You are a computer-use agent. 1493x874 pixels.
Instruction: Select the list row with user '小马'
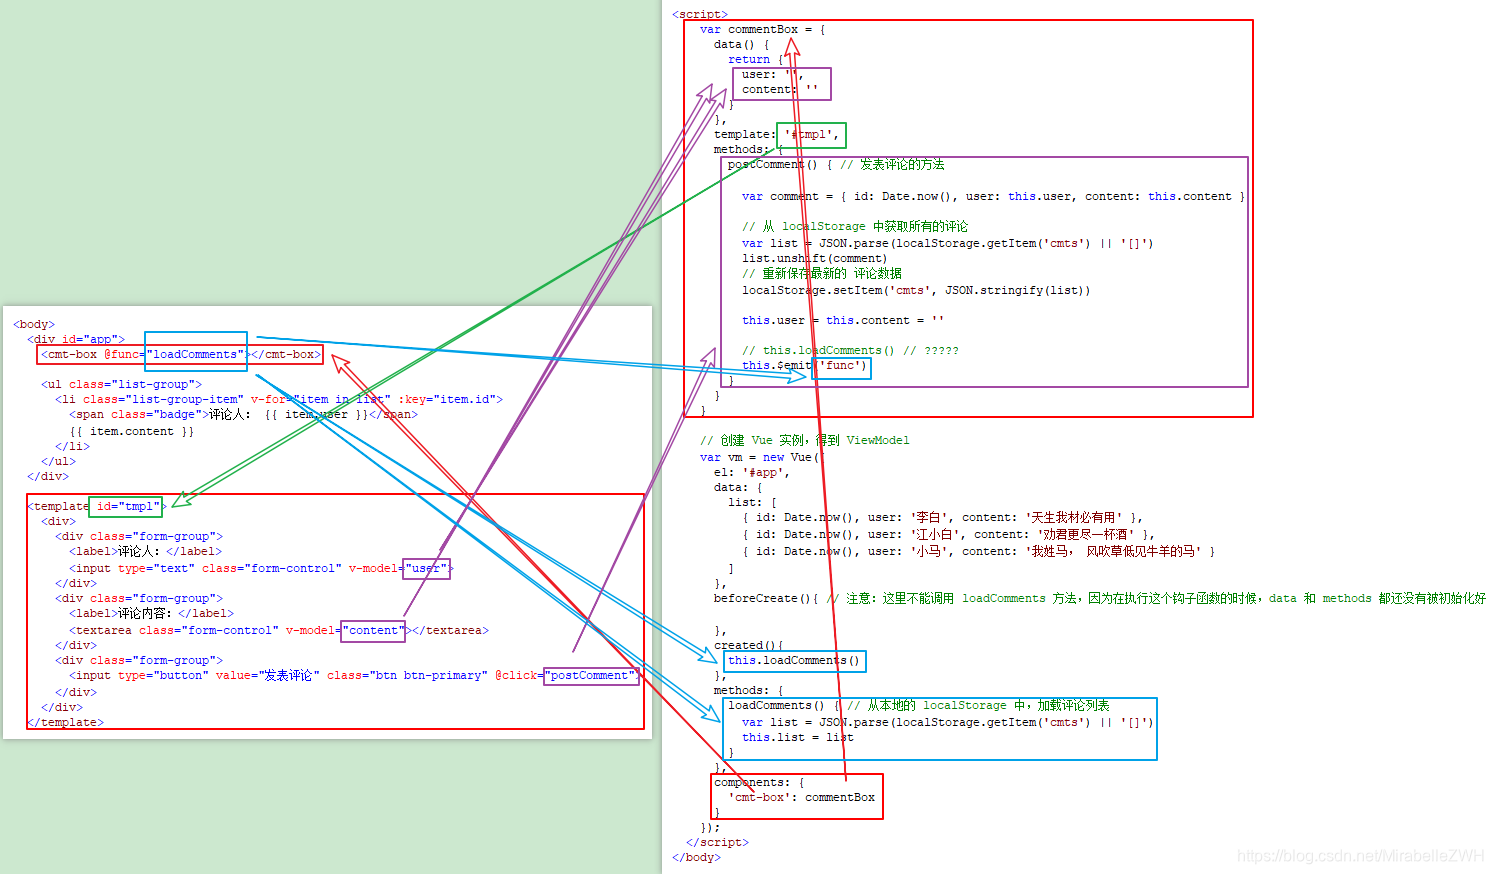coord(979,551)
